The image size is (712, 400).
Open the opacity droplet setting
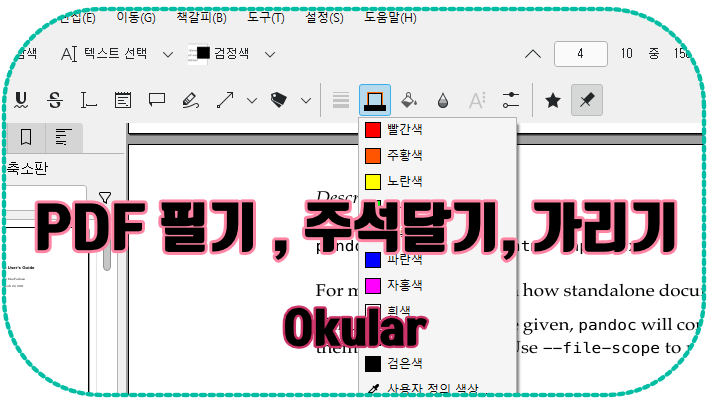(443, 100)
